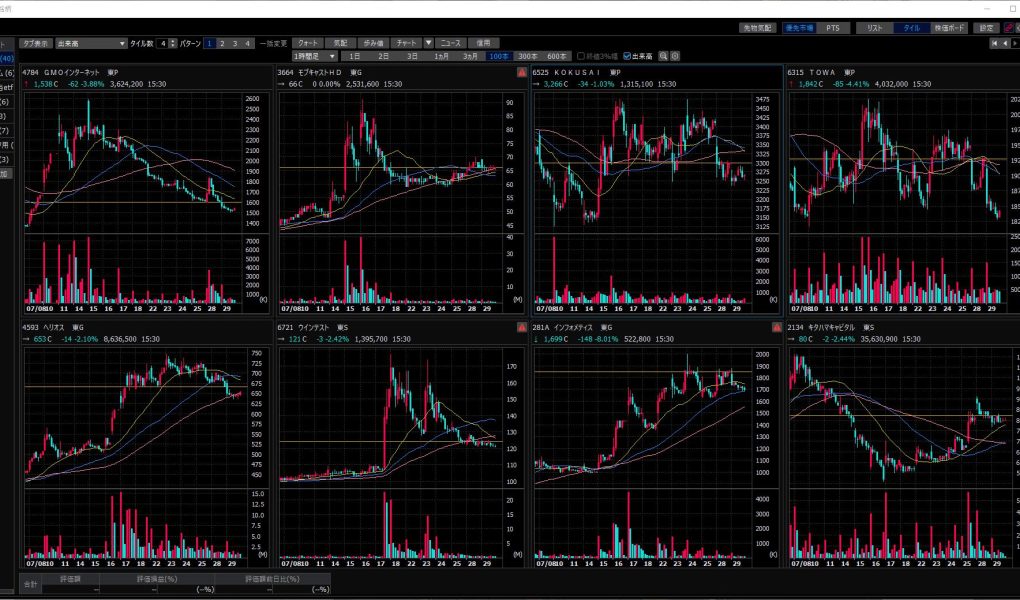Click the red alert icon on the モブキャストHD tile
The height and width of the screenshot is (600, 1020).
click(x=521, y=73)
